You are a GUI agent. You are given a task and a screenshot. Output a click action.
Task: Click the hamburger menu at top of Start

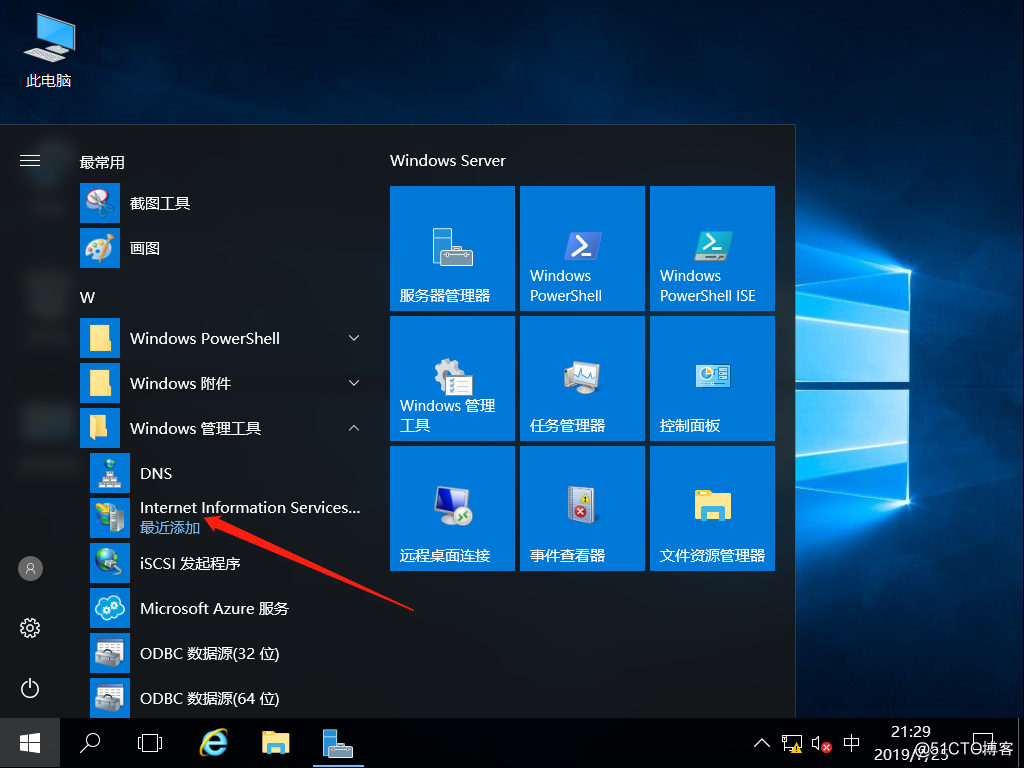(x=30, y=161)
